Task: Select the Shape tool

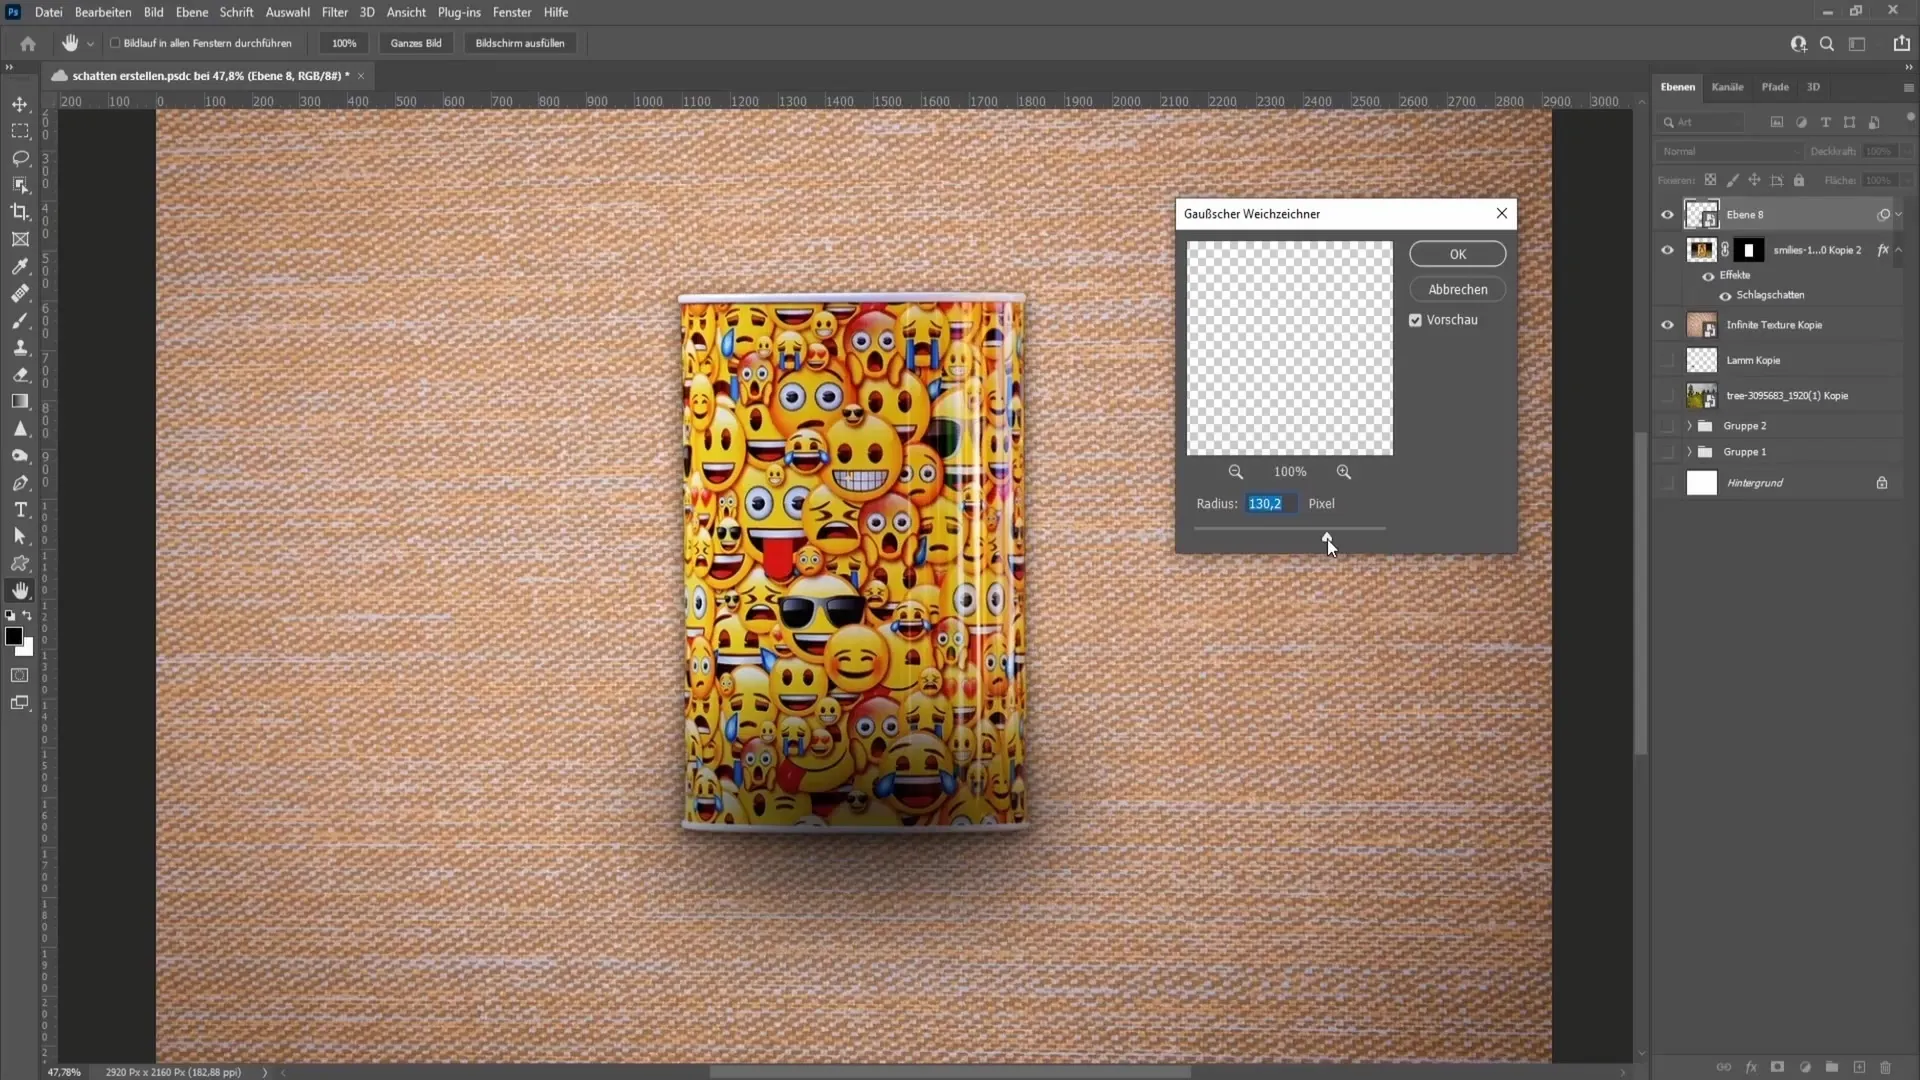Action: 20,563
